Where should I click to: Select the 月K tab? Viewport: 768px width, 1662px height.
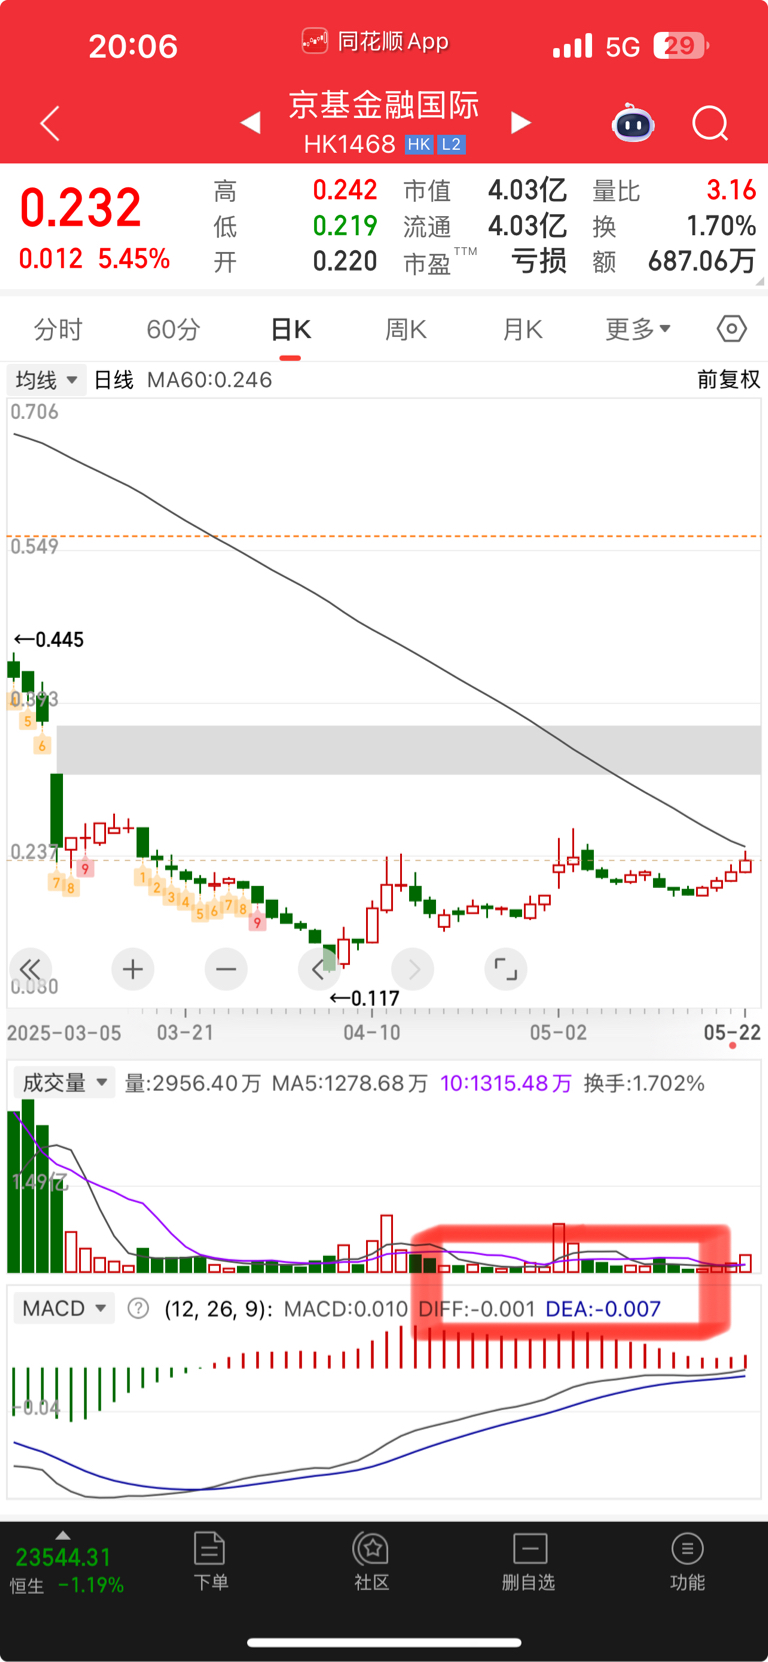[x=522, y=329]
